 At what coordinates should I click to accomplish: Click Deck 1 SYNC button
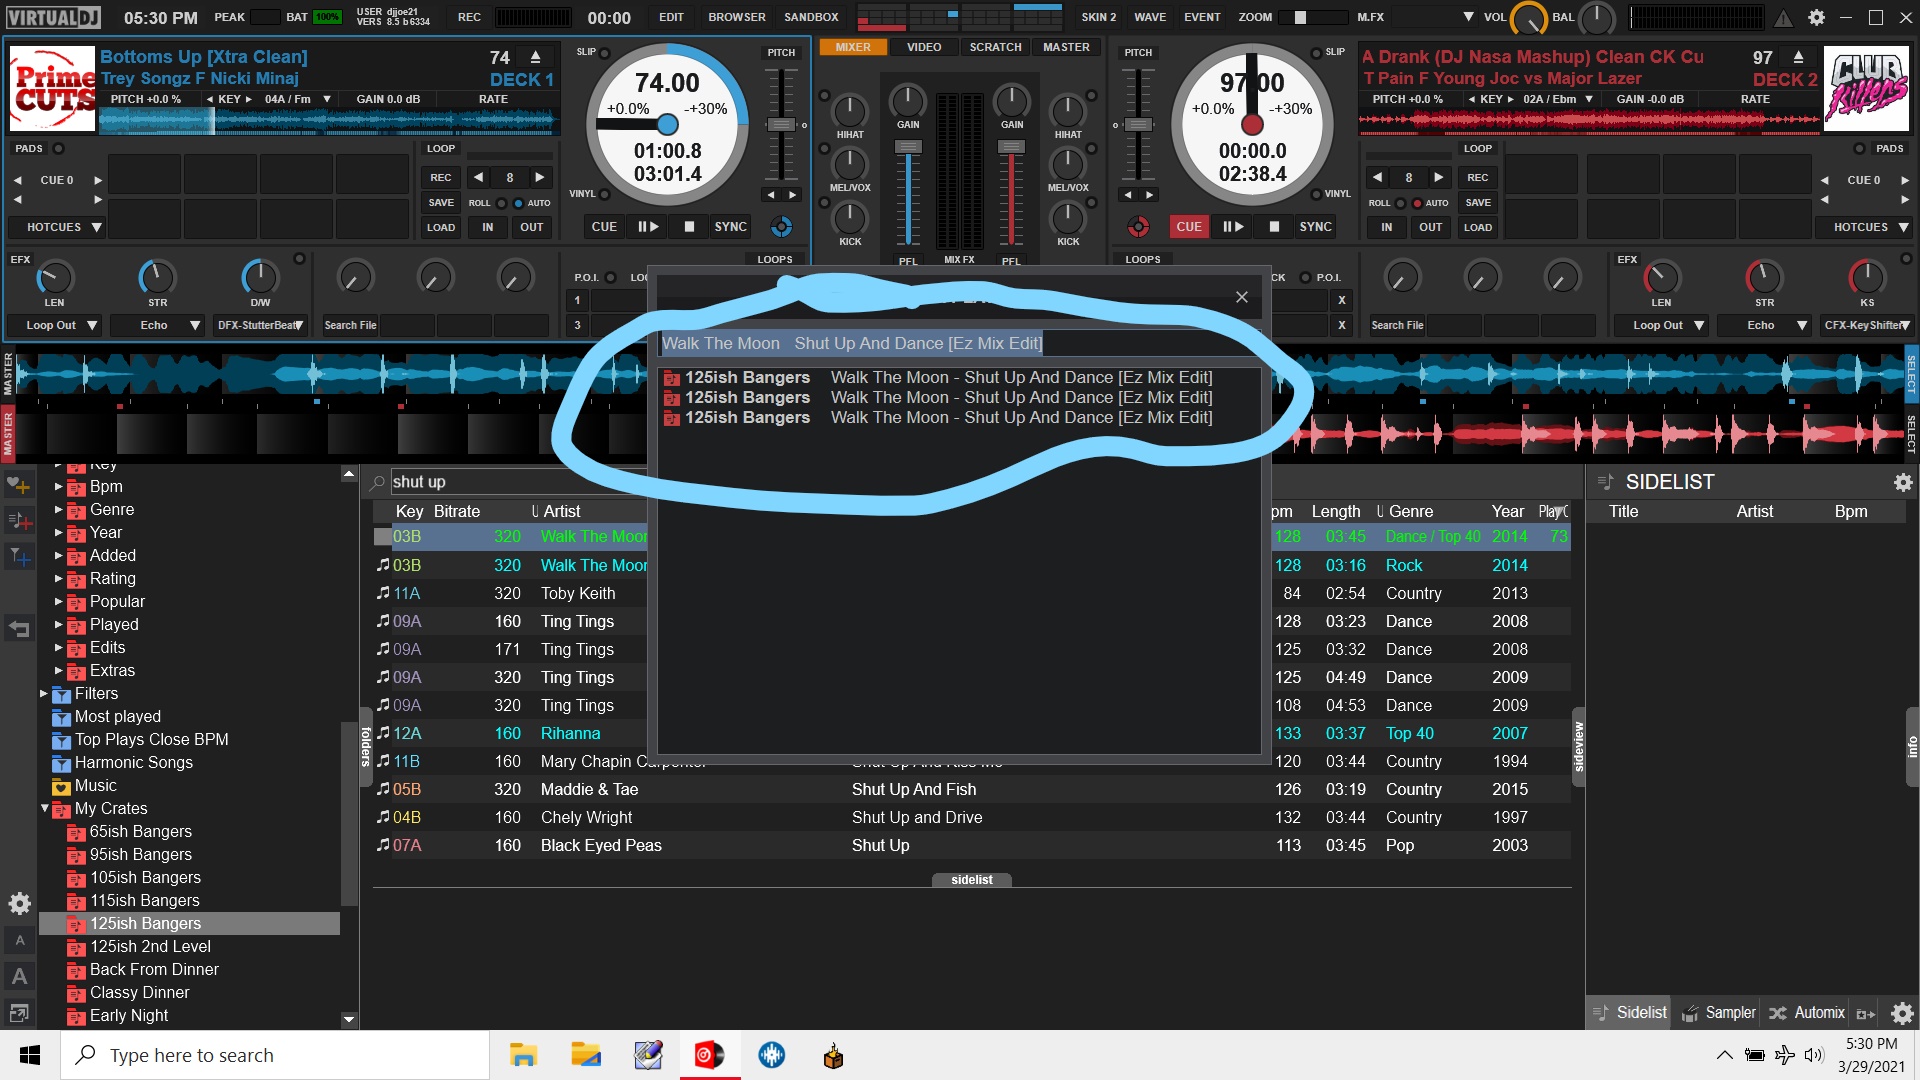(x=730, y=227)
